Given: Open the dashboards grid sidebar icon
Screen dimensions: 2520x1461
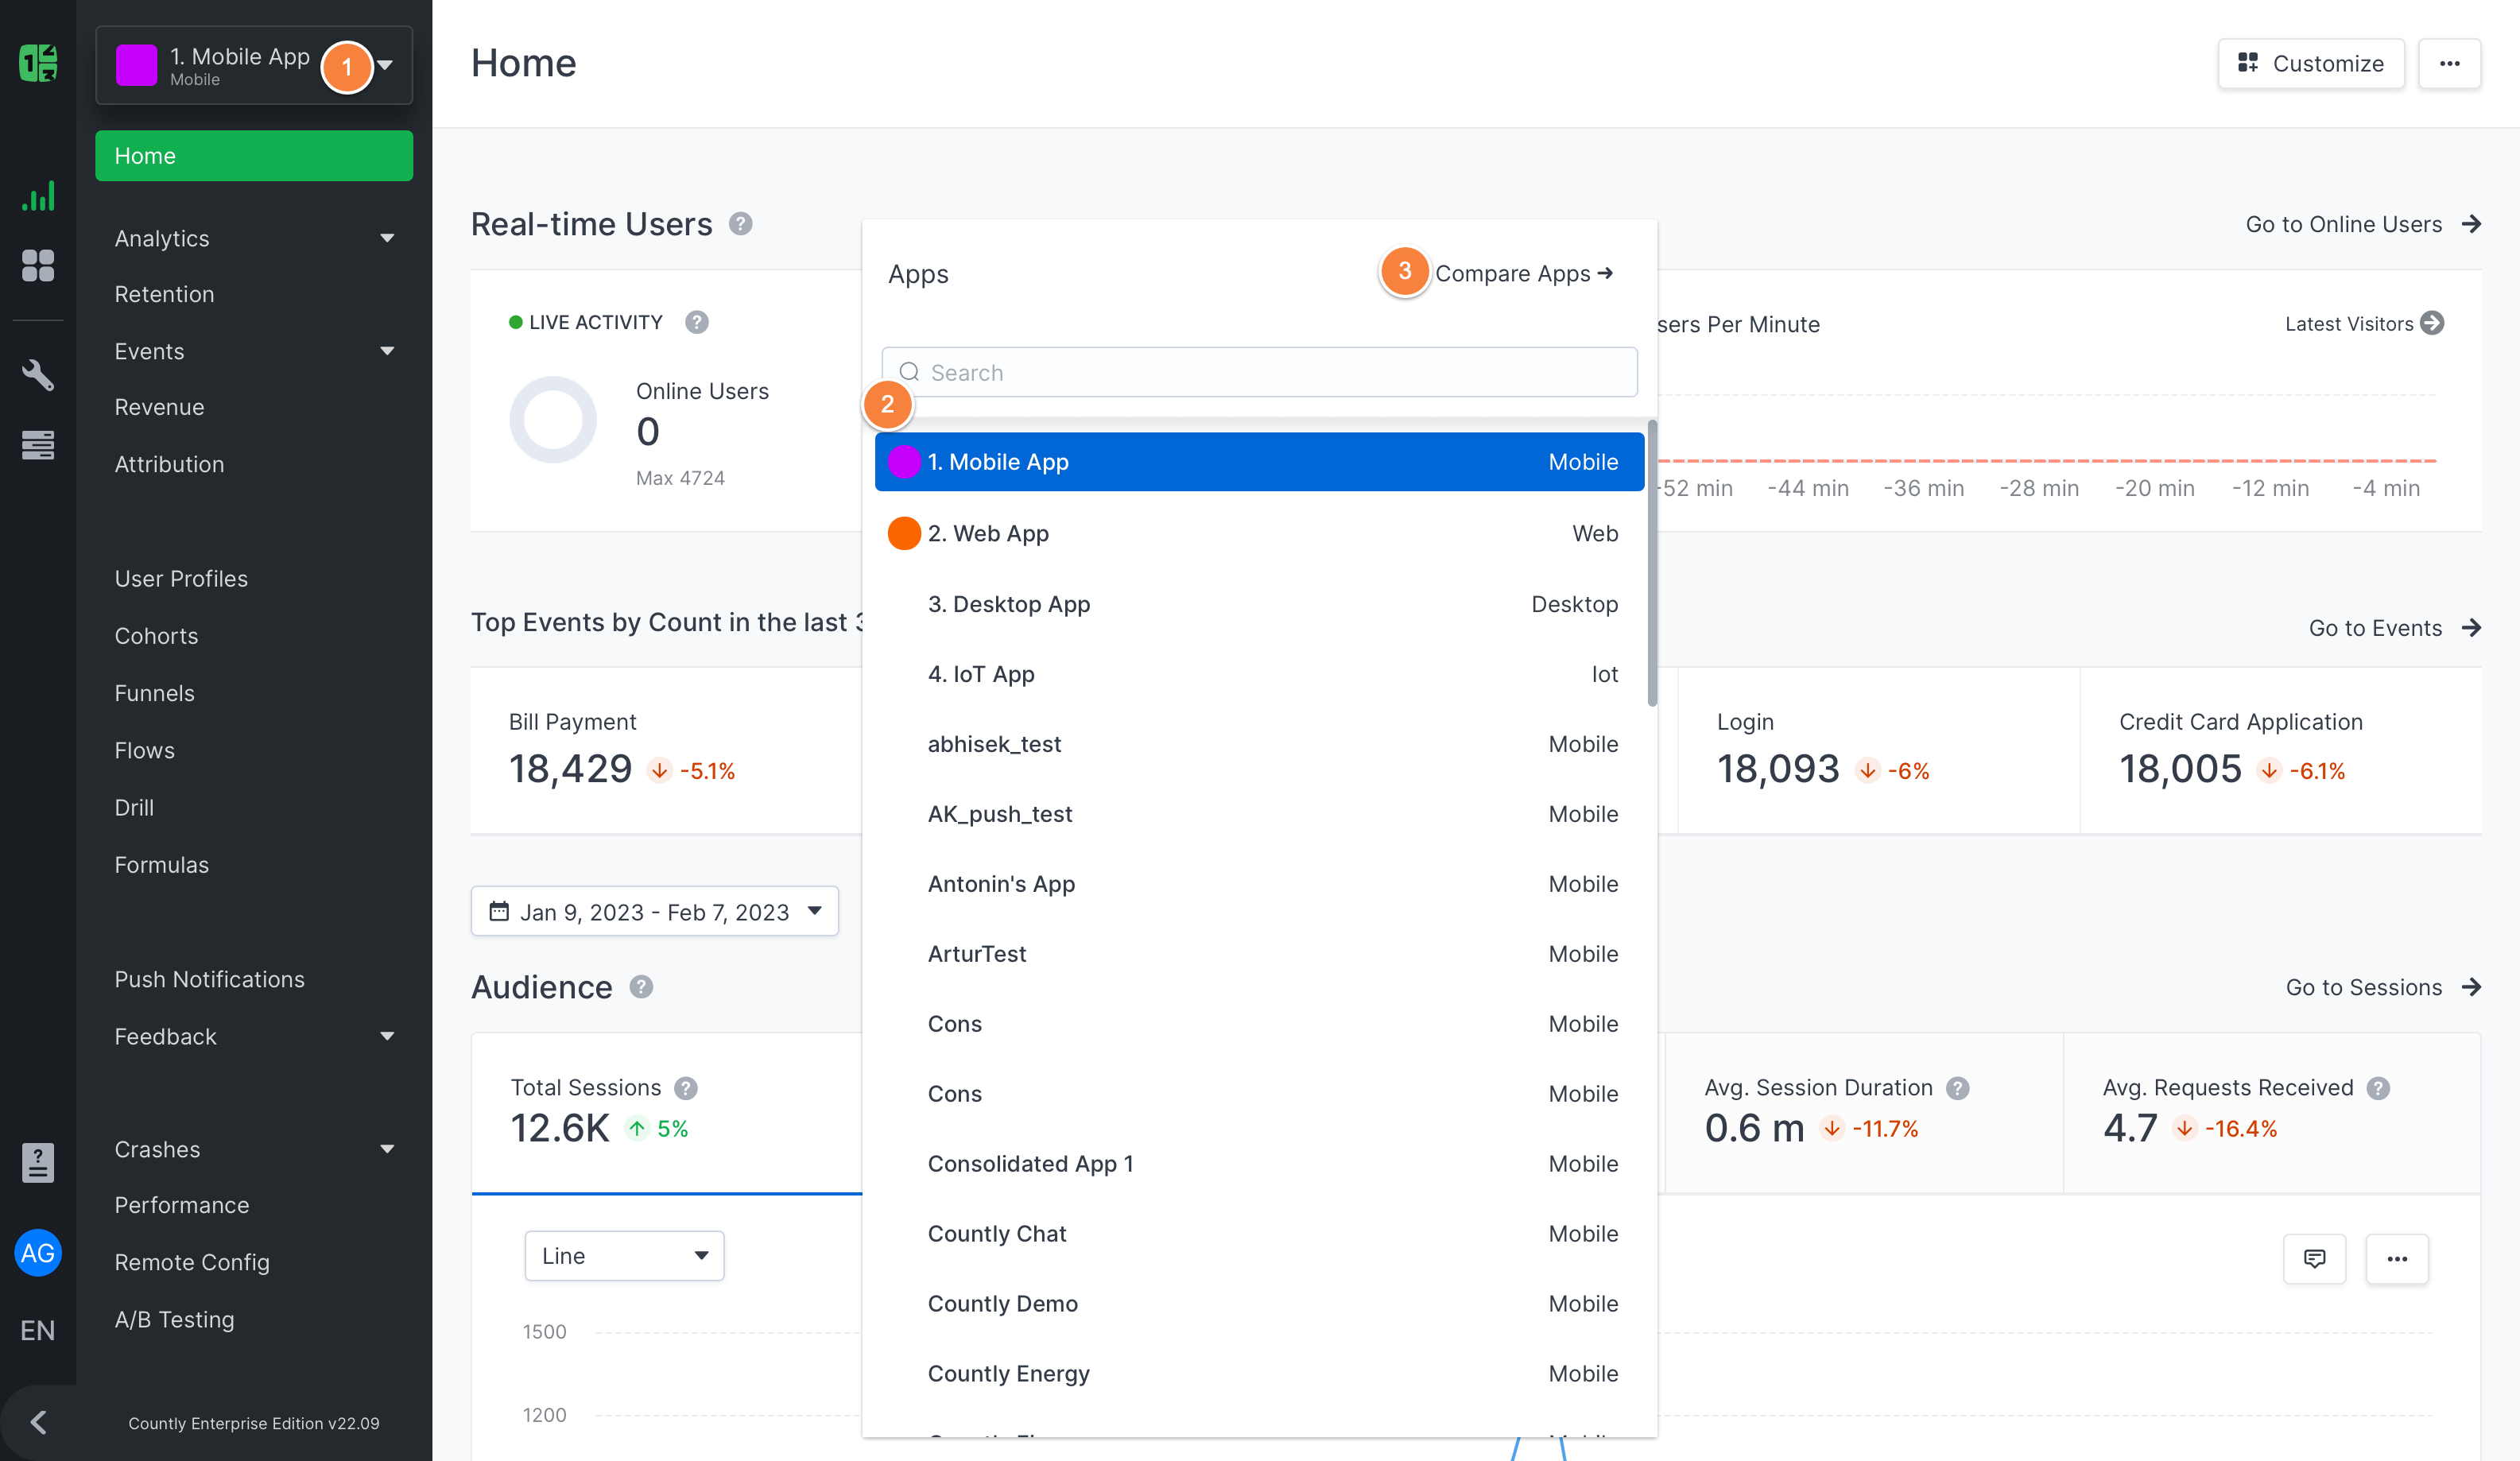Looking at the screenshot, I should coord(38,265).
